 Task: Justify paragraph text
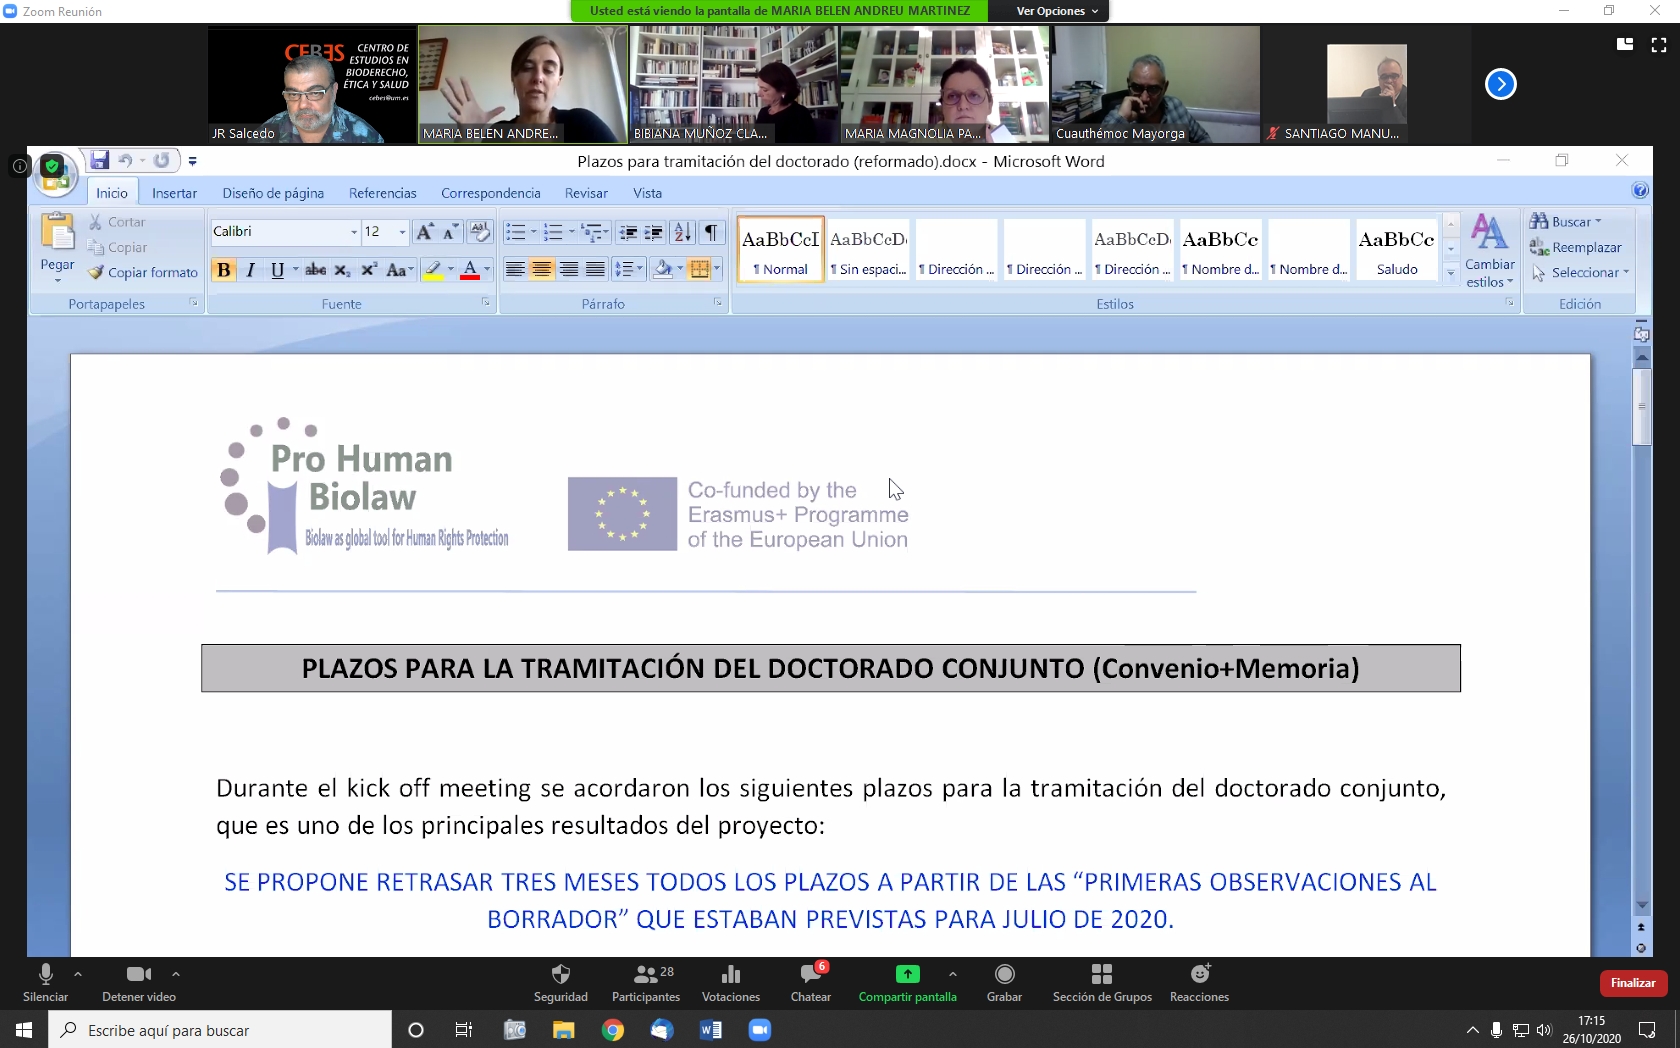595,269
